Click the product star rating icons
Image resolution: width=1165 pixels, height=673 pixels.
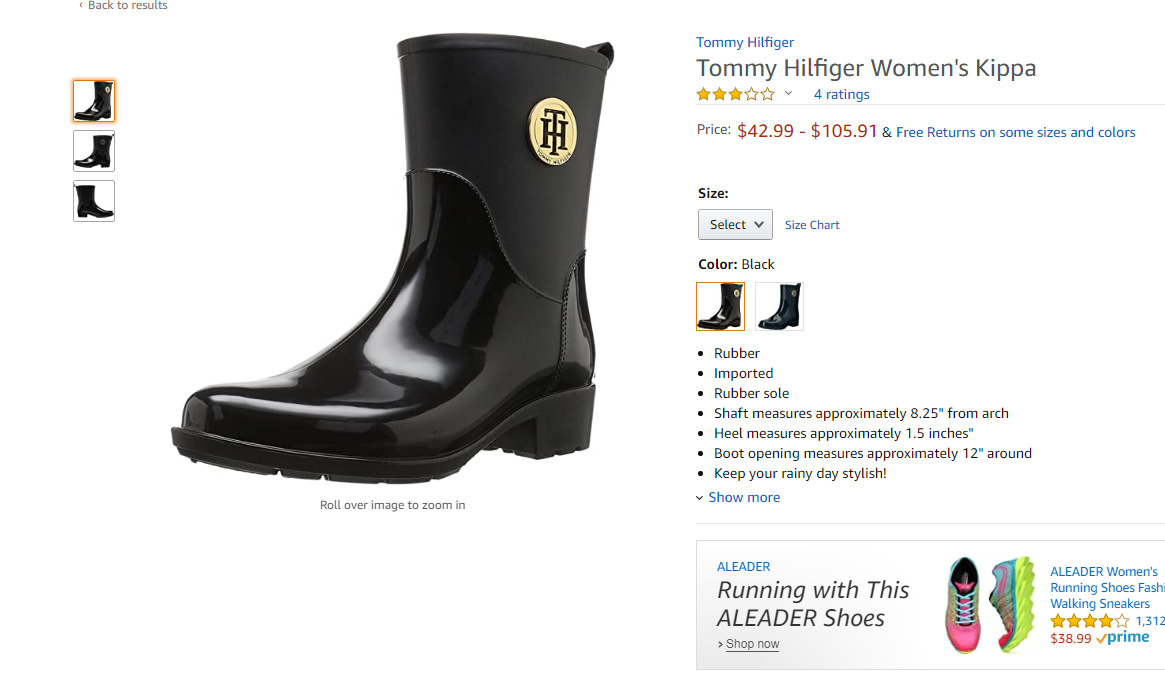click(735, 95)
